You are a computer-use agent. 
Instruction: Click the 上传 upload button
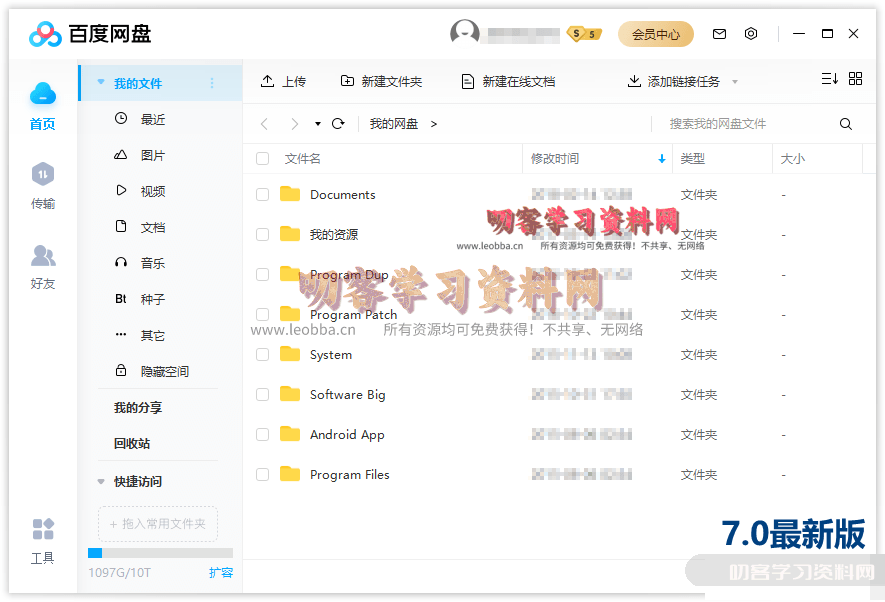tap(283, 82)
